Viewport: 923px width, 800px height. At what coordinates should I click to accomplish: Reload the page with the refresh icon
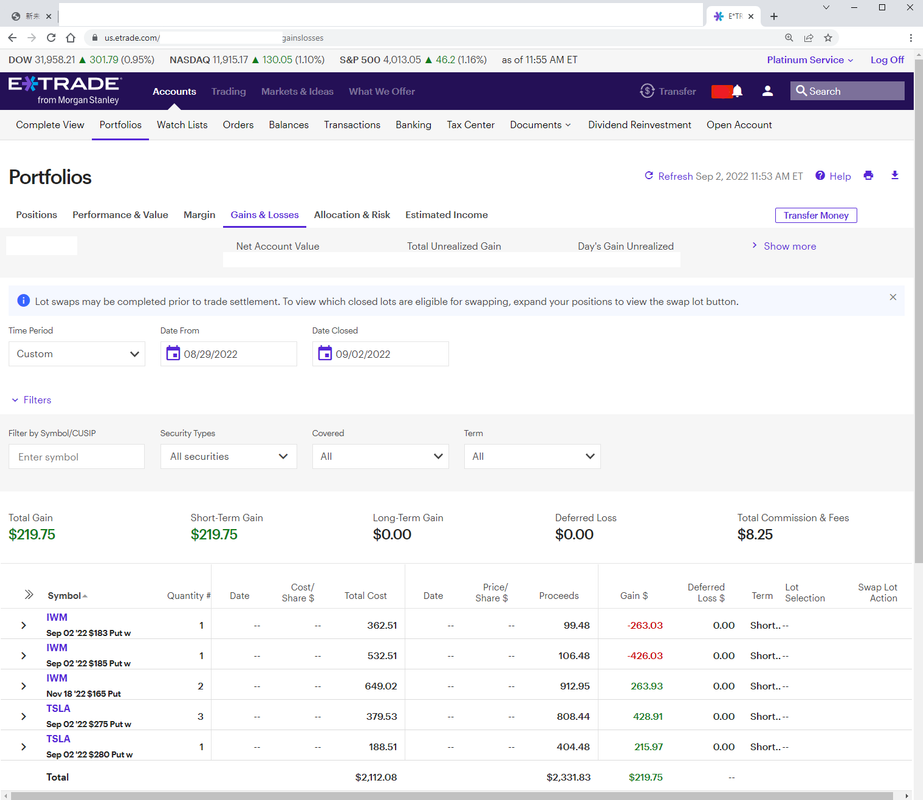point(51,38)
